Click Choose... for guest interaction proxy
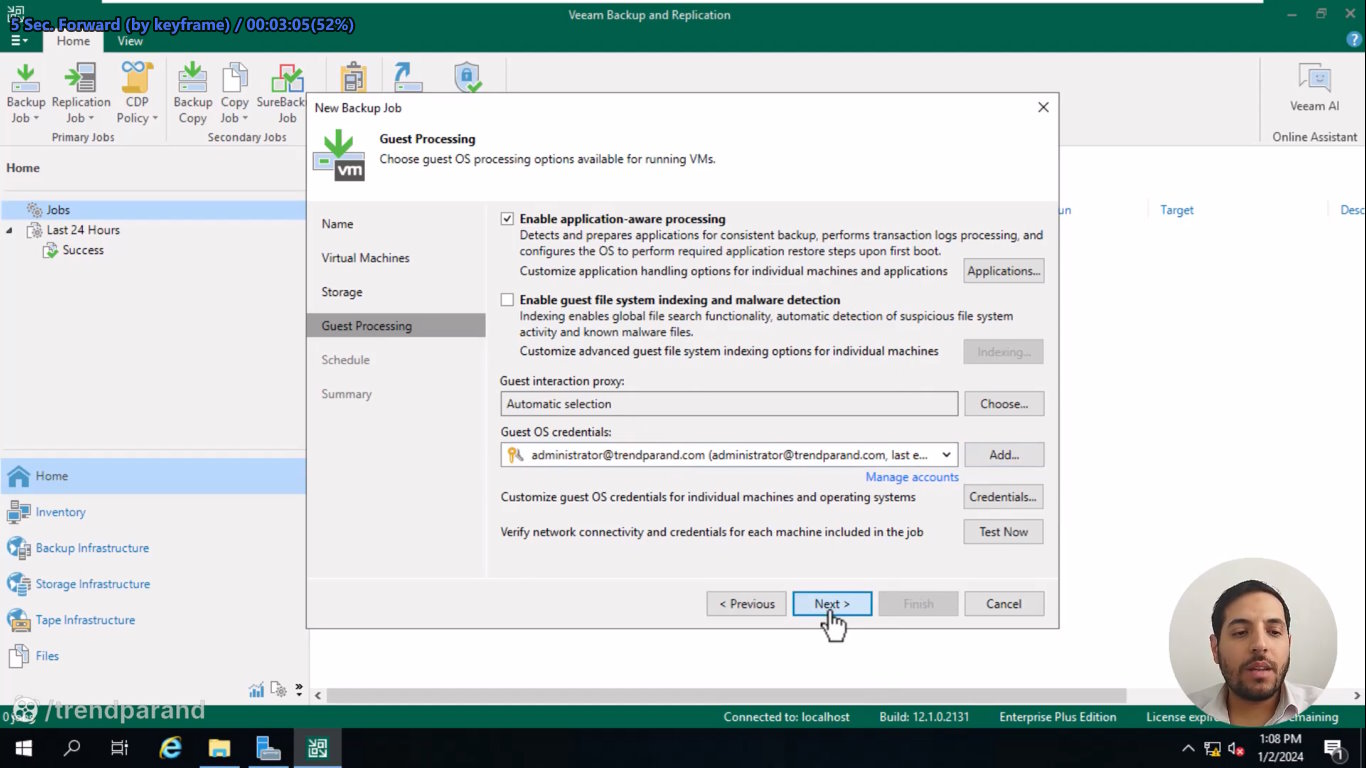 tap(1004, 404)
